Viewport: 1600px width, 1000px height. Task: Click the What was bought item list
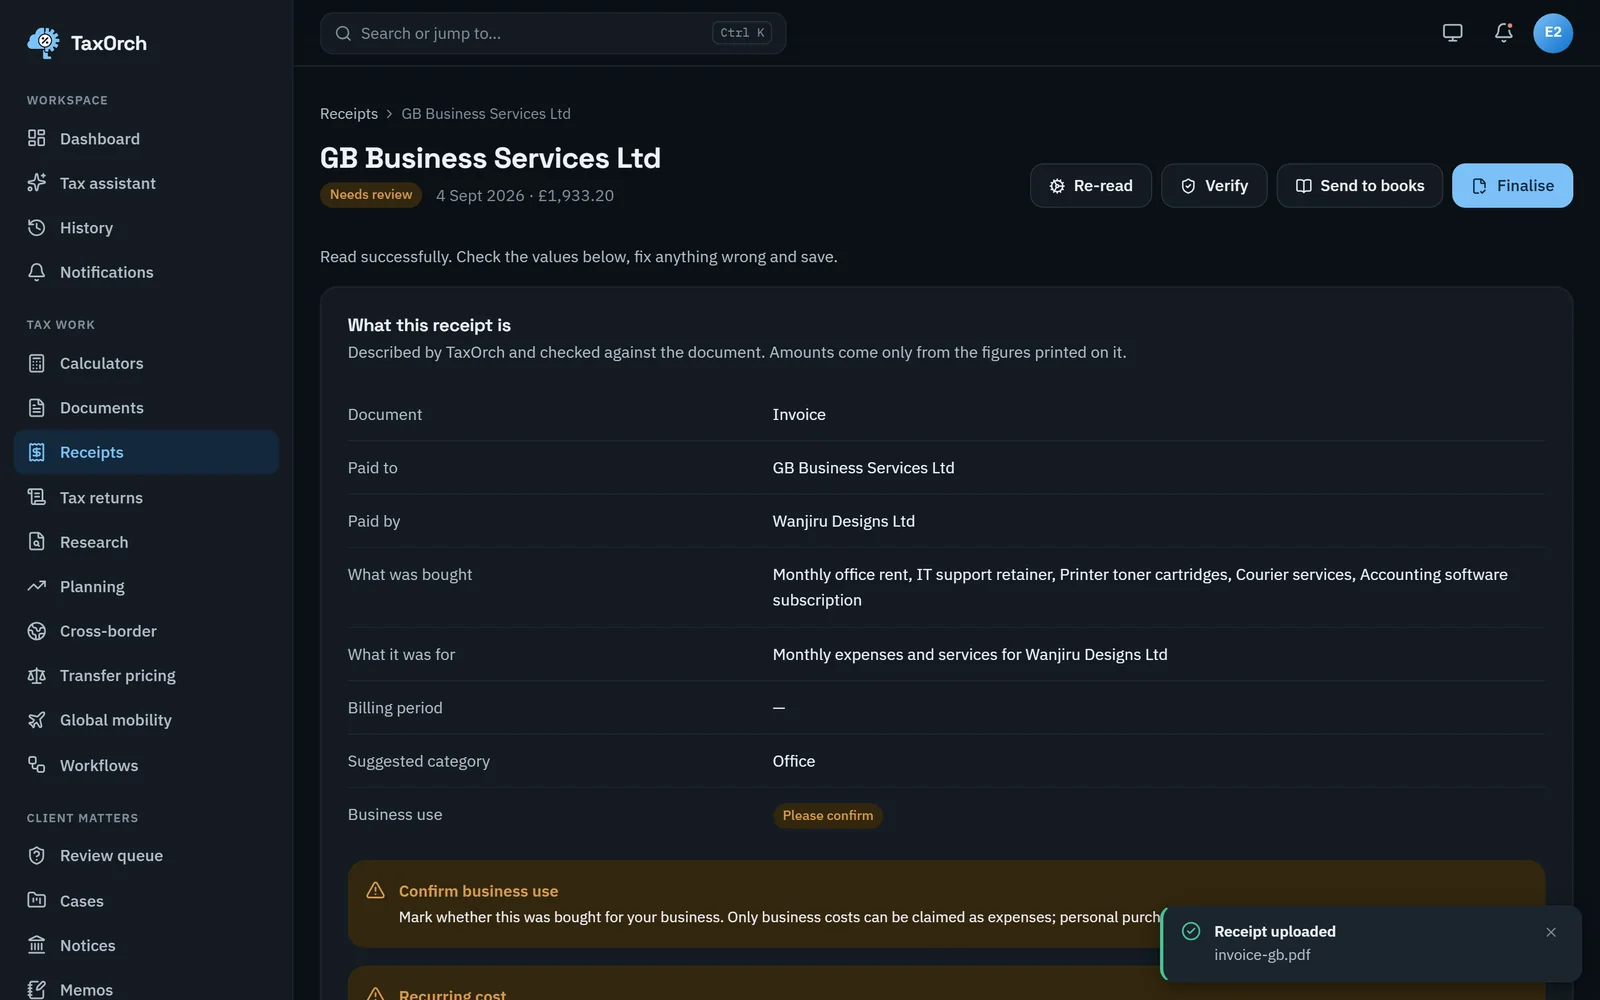pos(1140,587)
